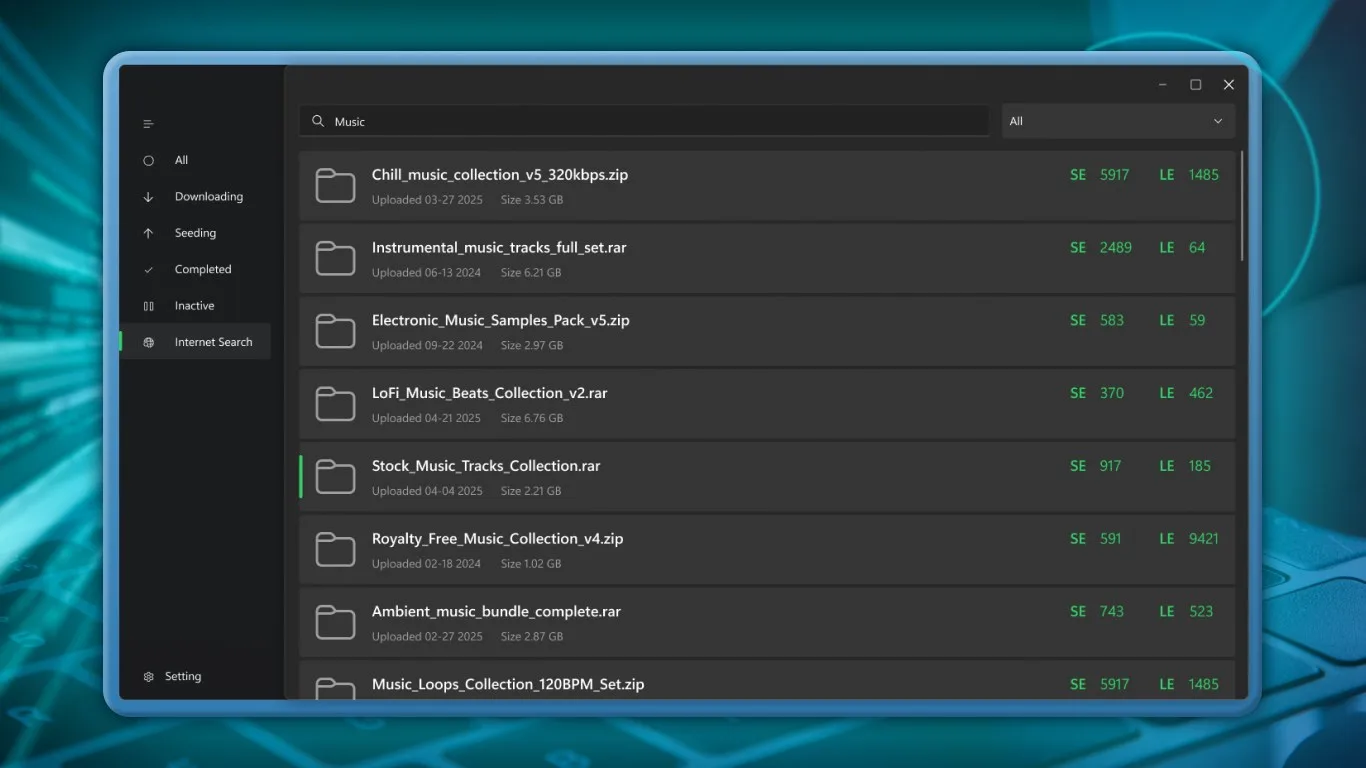Click leecher count 64
Screen dimensions: 1366x768
(1197, 248)
